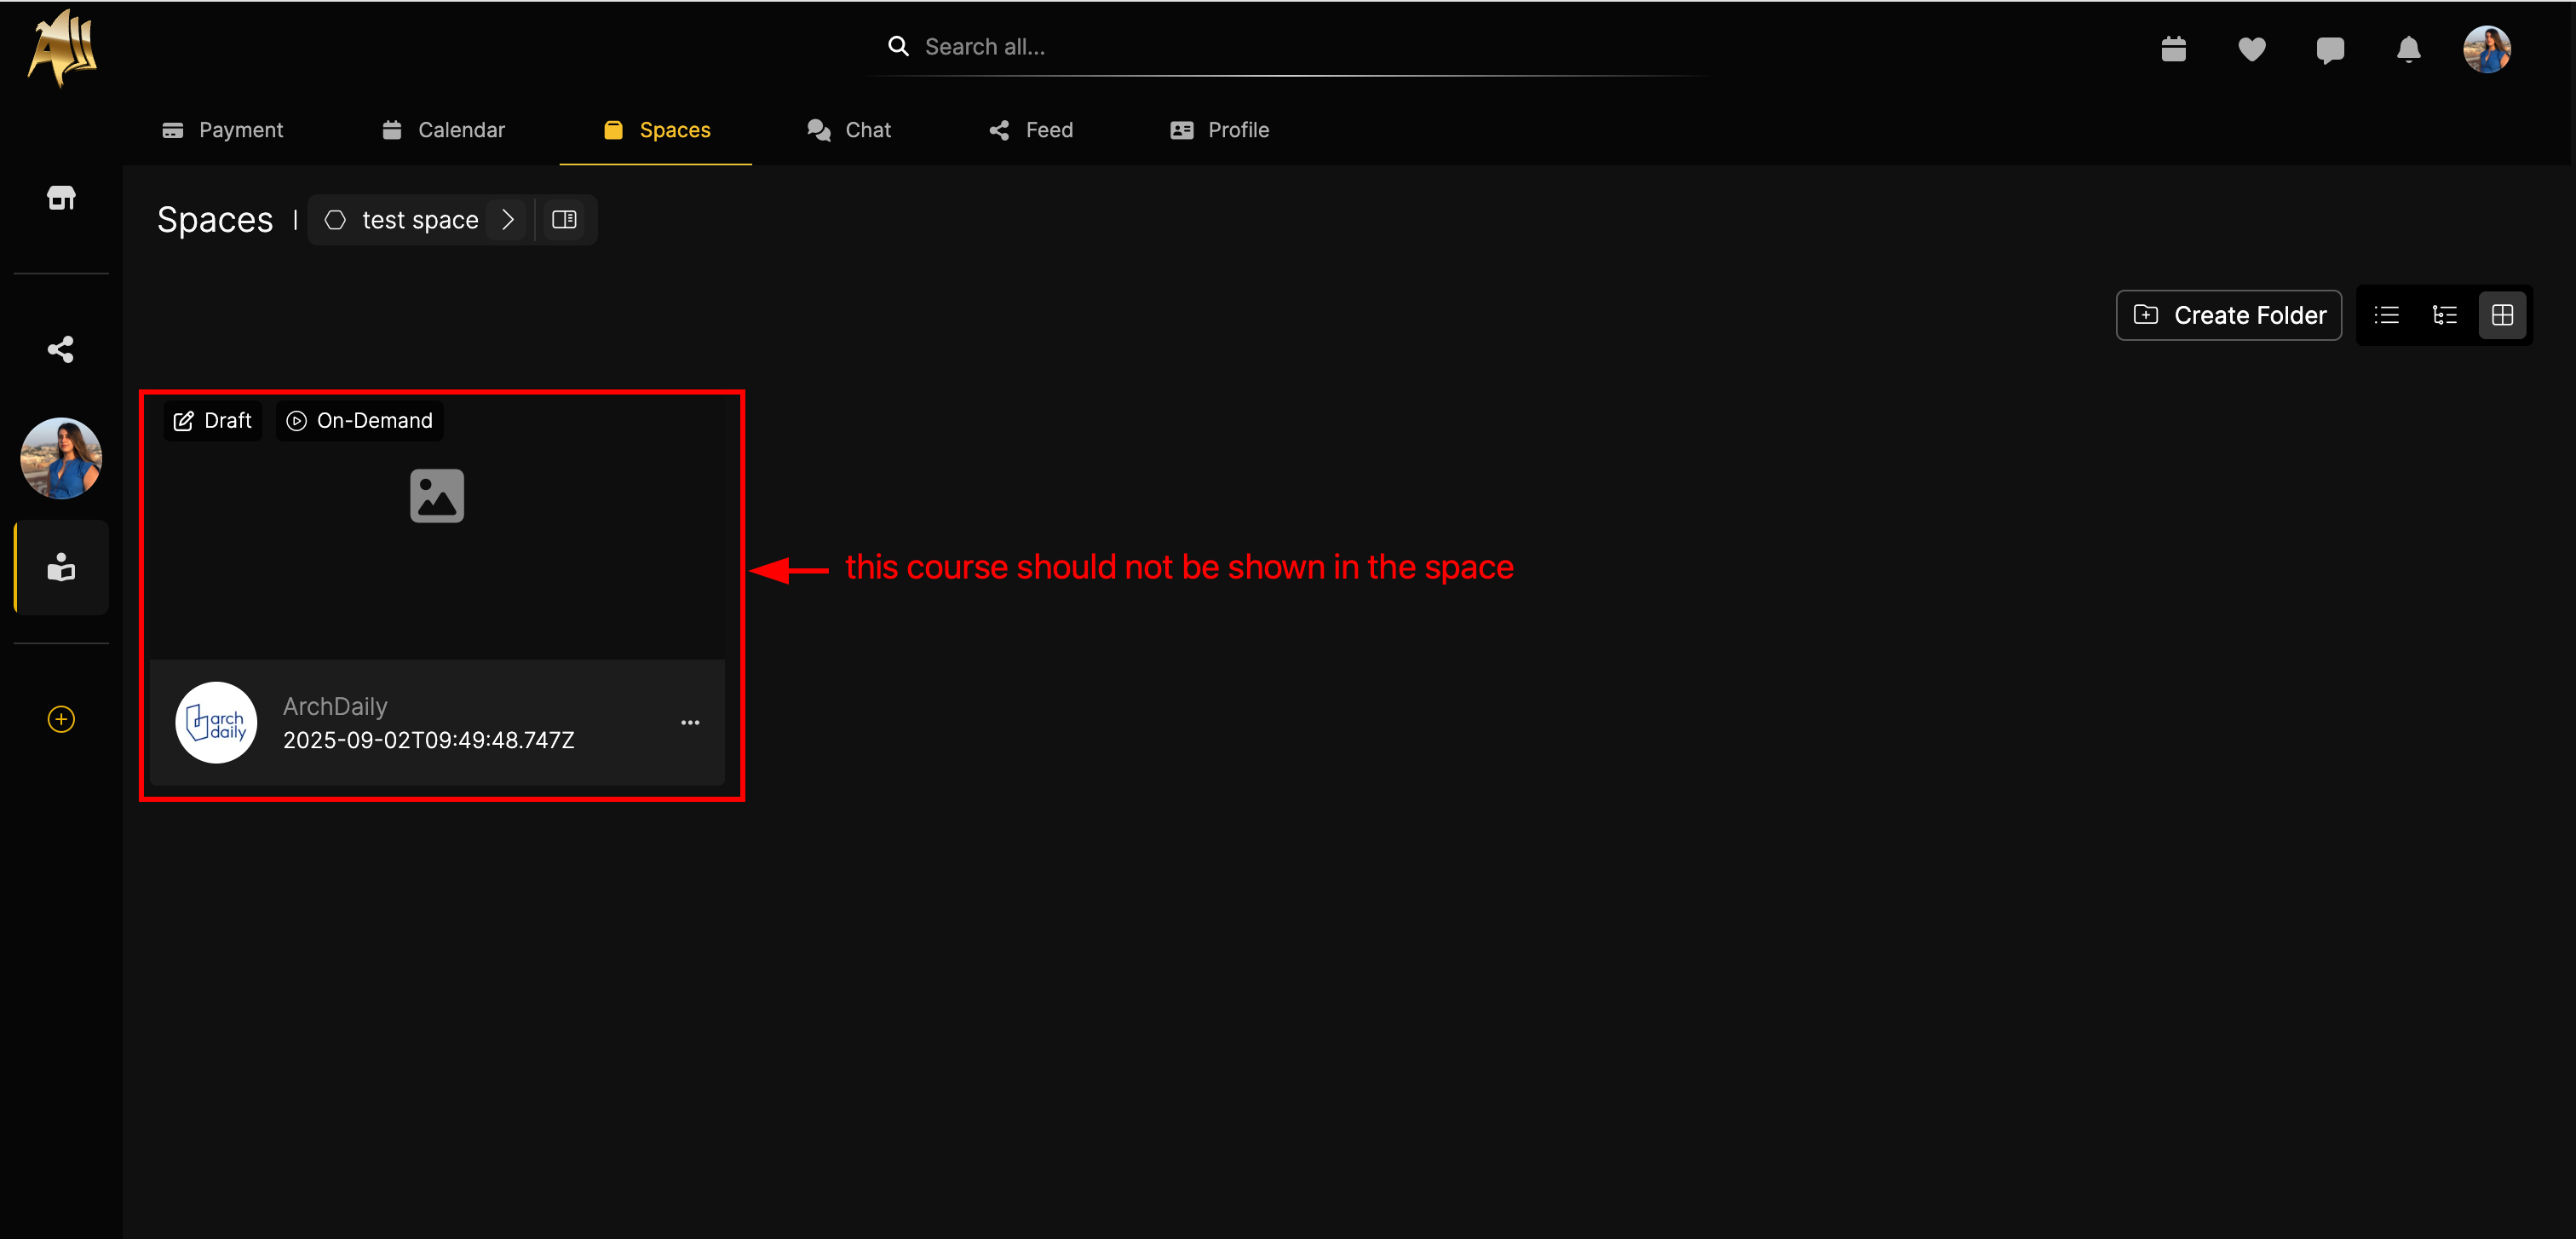The width and height of the screenshot is (2576, 1239).
Task: Select profile avatar in left sidebar
Action: point(61,458)
